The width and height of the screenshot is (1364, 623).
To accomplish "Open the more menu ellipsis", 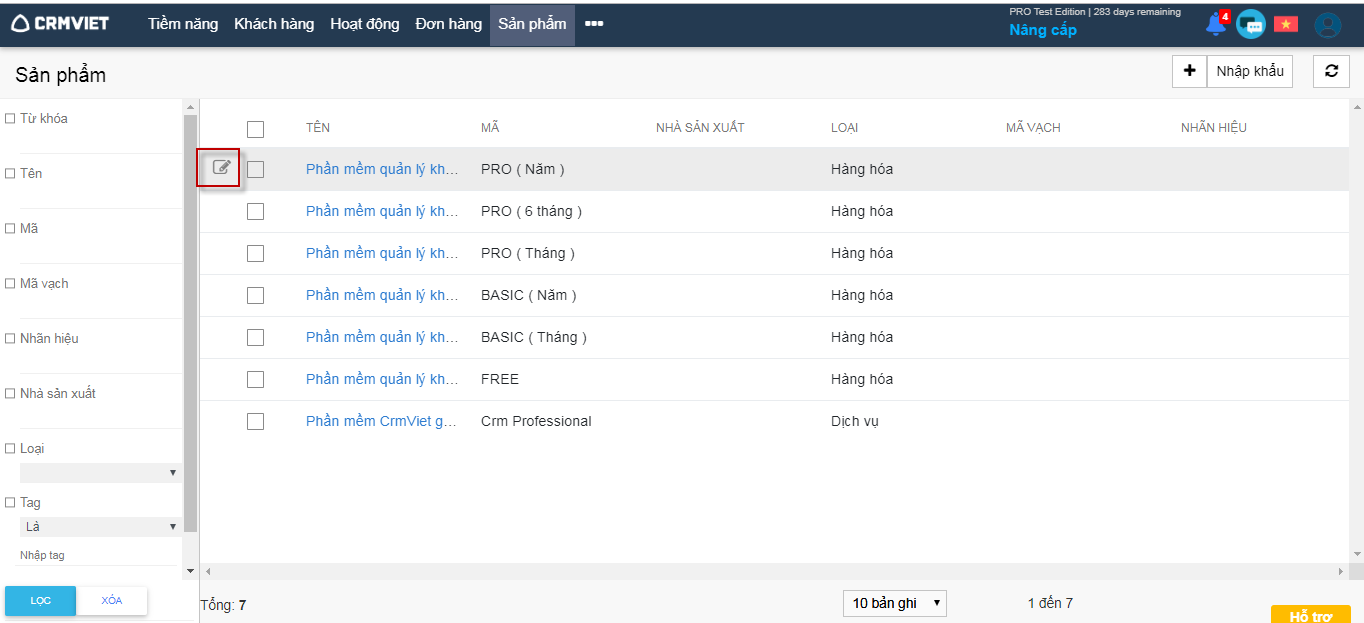I will click(594, 24).
